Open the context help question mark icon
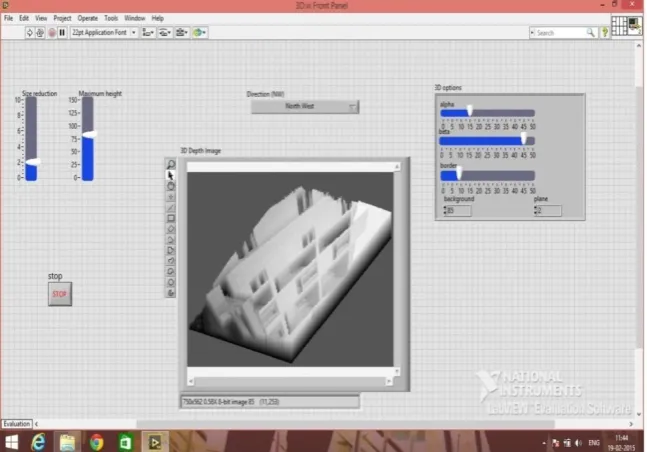 click(604, 33)
